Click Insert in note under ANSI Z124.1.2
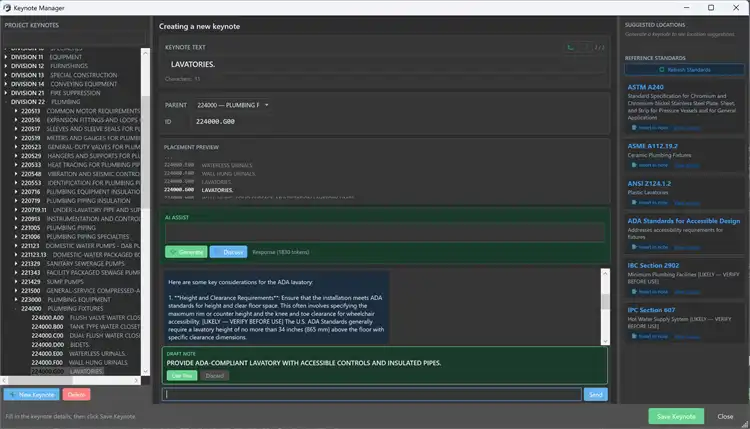This screenshot has width=750, height=429. pos(650,202)
